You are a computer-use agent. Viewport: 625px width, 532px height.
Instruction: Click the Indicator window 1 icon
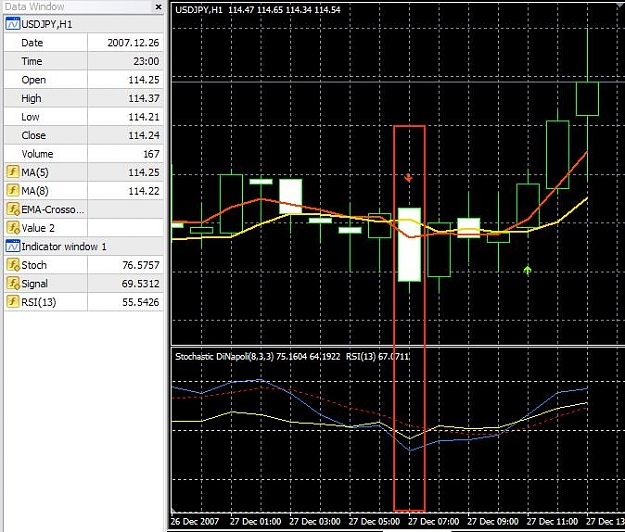click(x=13, y=246)
